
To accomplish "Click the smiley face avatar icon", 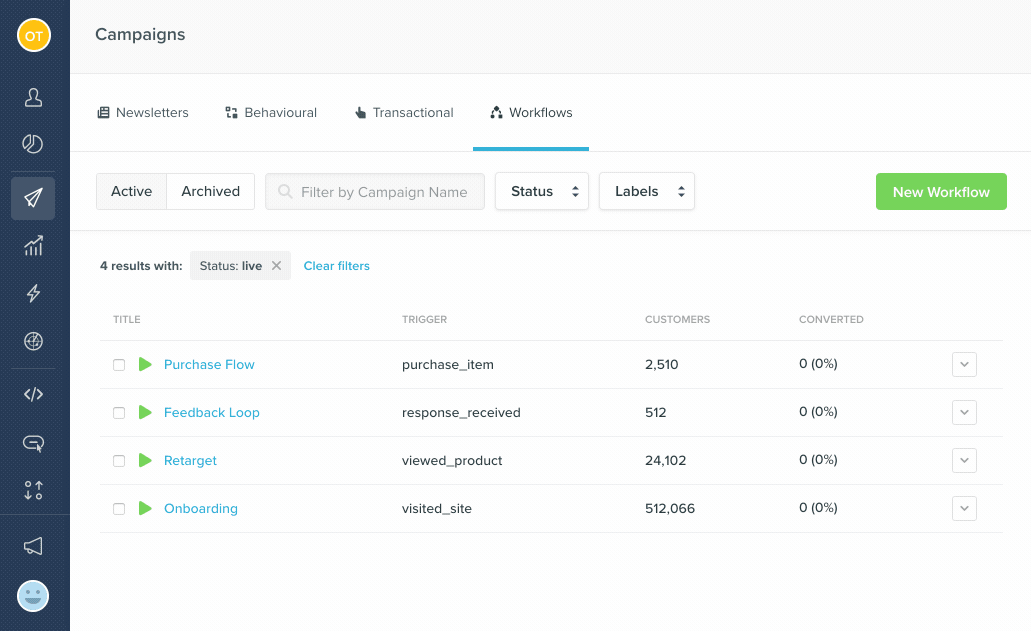I will [33, 596].
